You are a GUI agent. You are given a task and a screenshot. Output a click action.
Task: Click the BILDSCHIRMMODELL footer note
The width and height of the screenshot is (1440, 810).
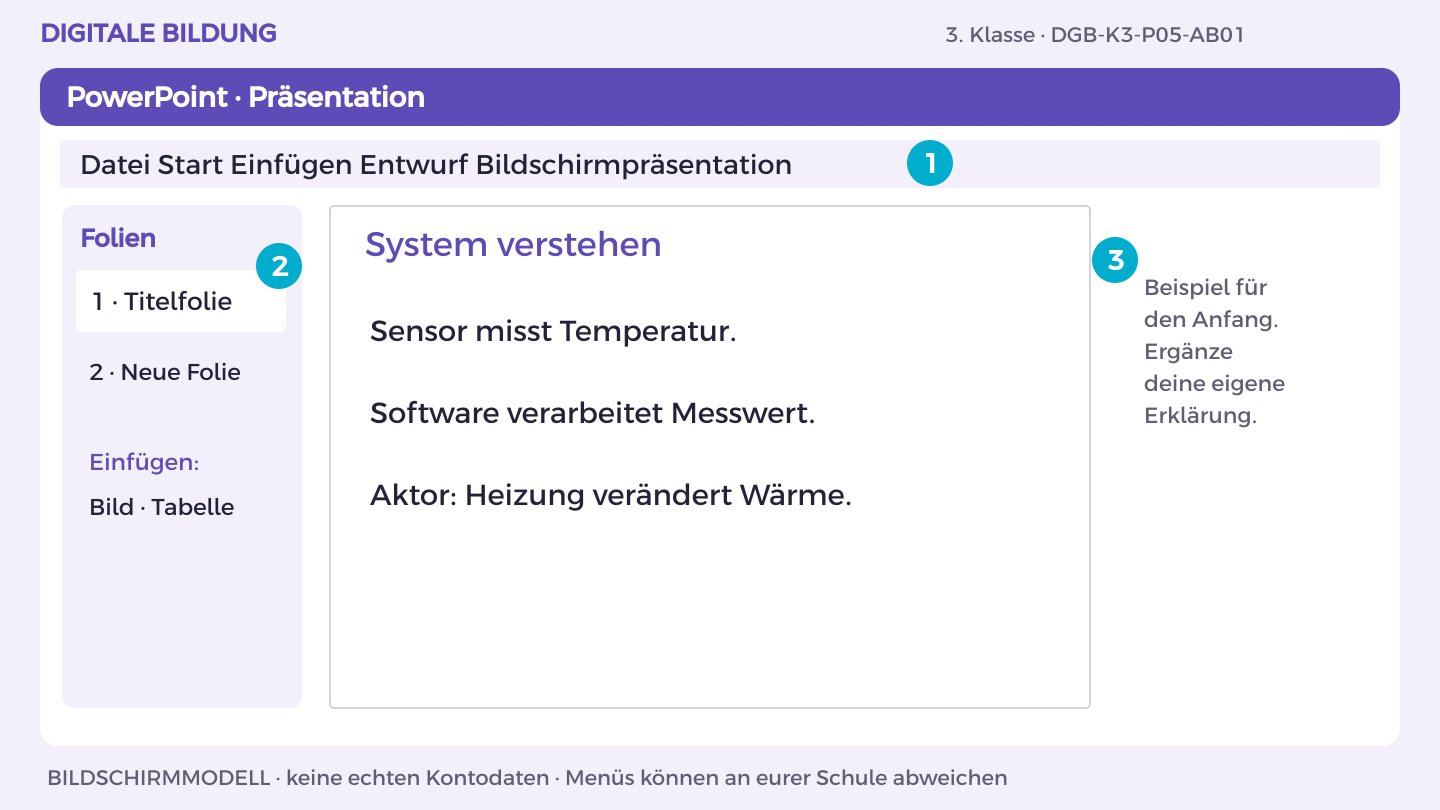coord(527,778)
